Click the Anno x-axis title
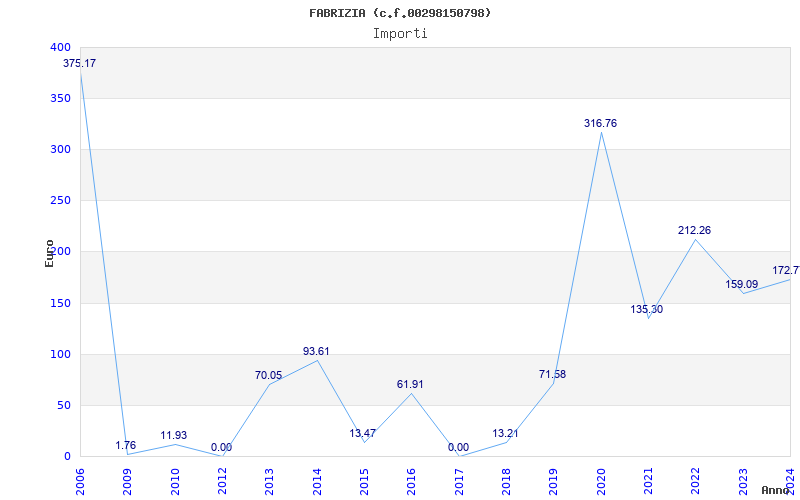Viewport: 800px width, 500px height. [x=776, y=490]
